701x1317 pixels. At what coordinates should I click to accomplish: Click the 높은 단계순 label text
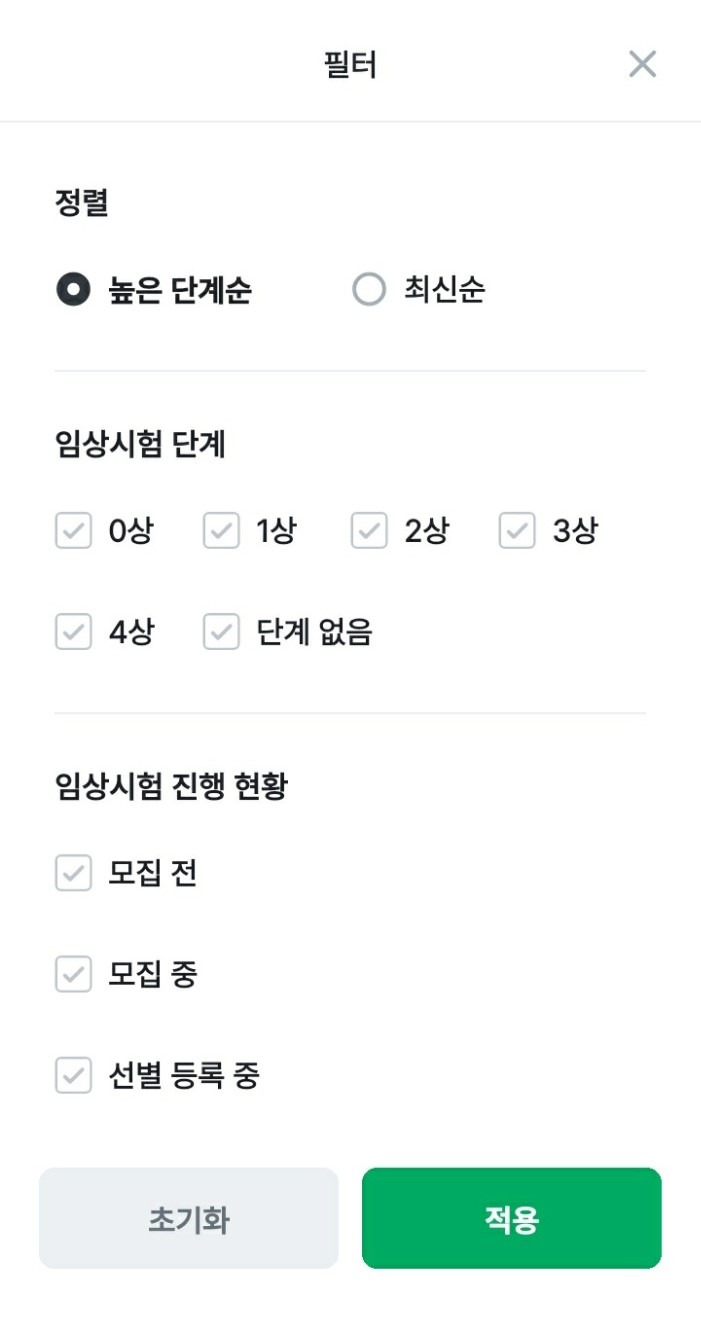tap(180, 291)
